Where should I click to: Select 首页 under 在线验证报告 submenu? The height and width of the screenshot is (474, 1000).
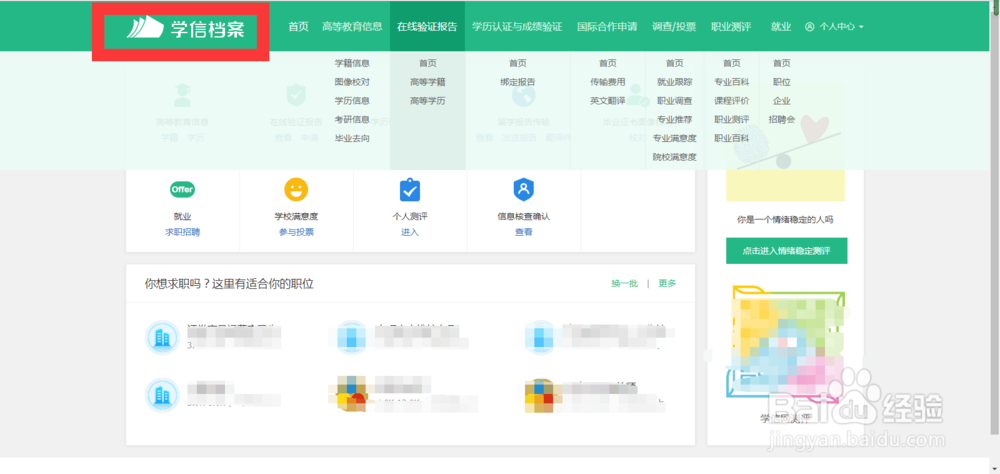(427, 63)
